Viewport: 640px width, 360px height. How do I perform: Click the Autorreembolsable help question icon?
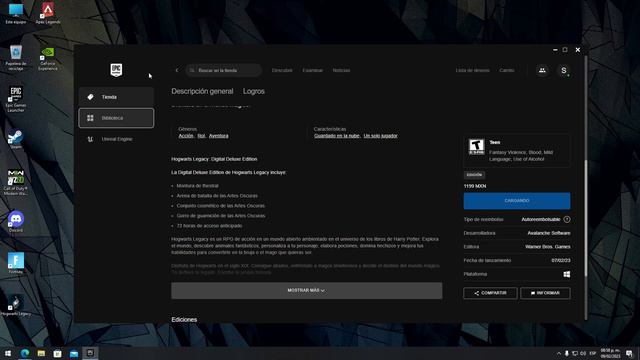coord(567,220)
